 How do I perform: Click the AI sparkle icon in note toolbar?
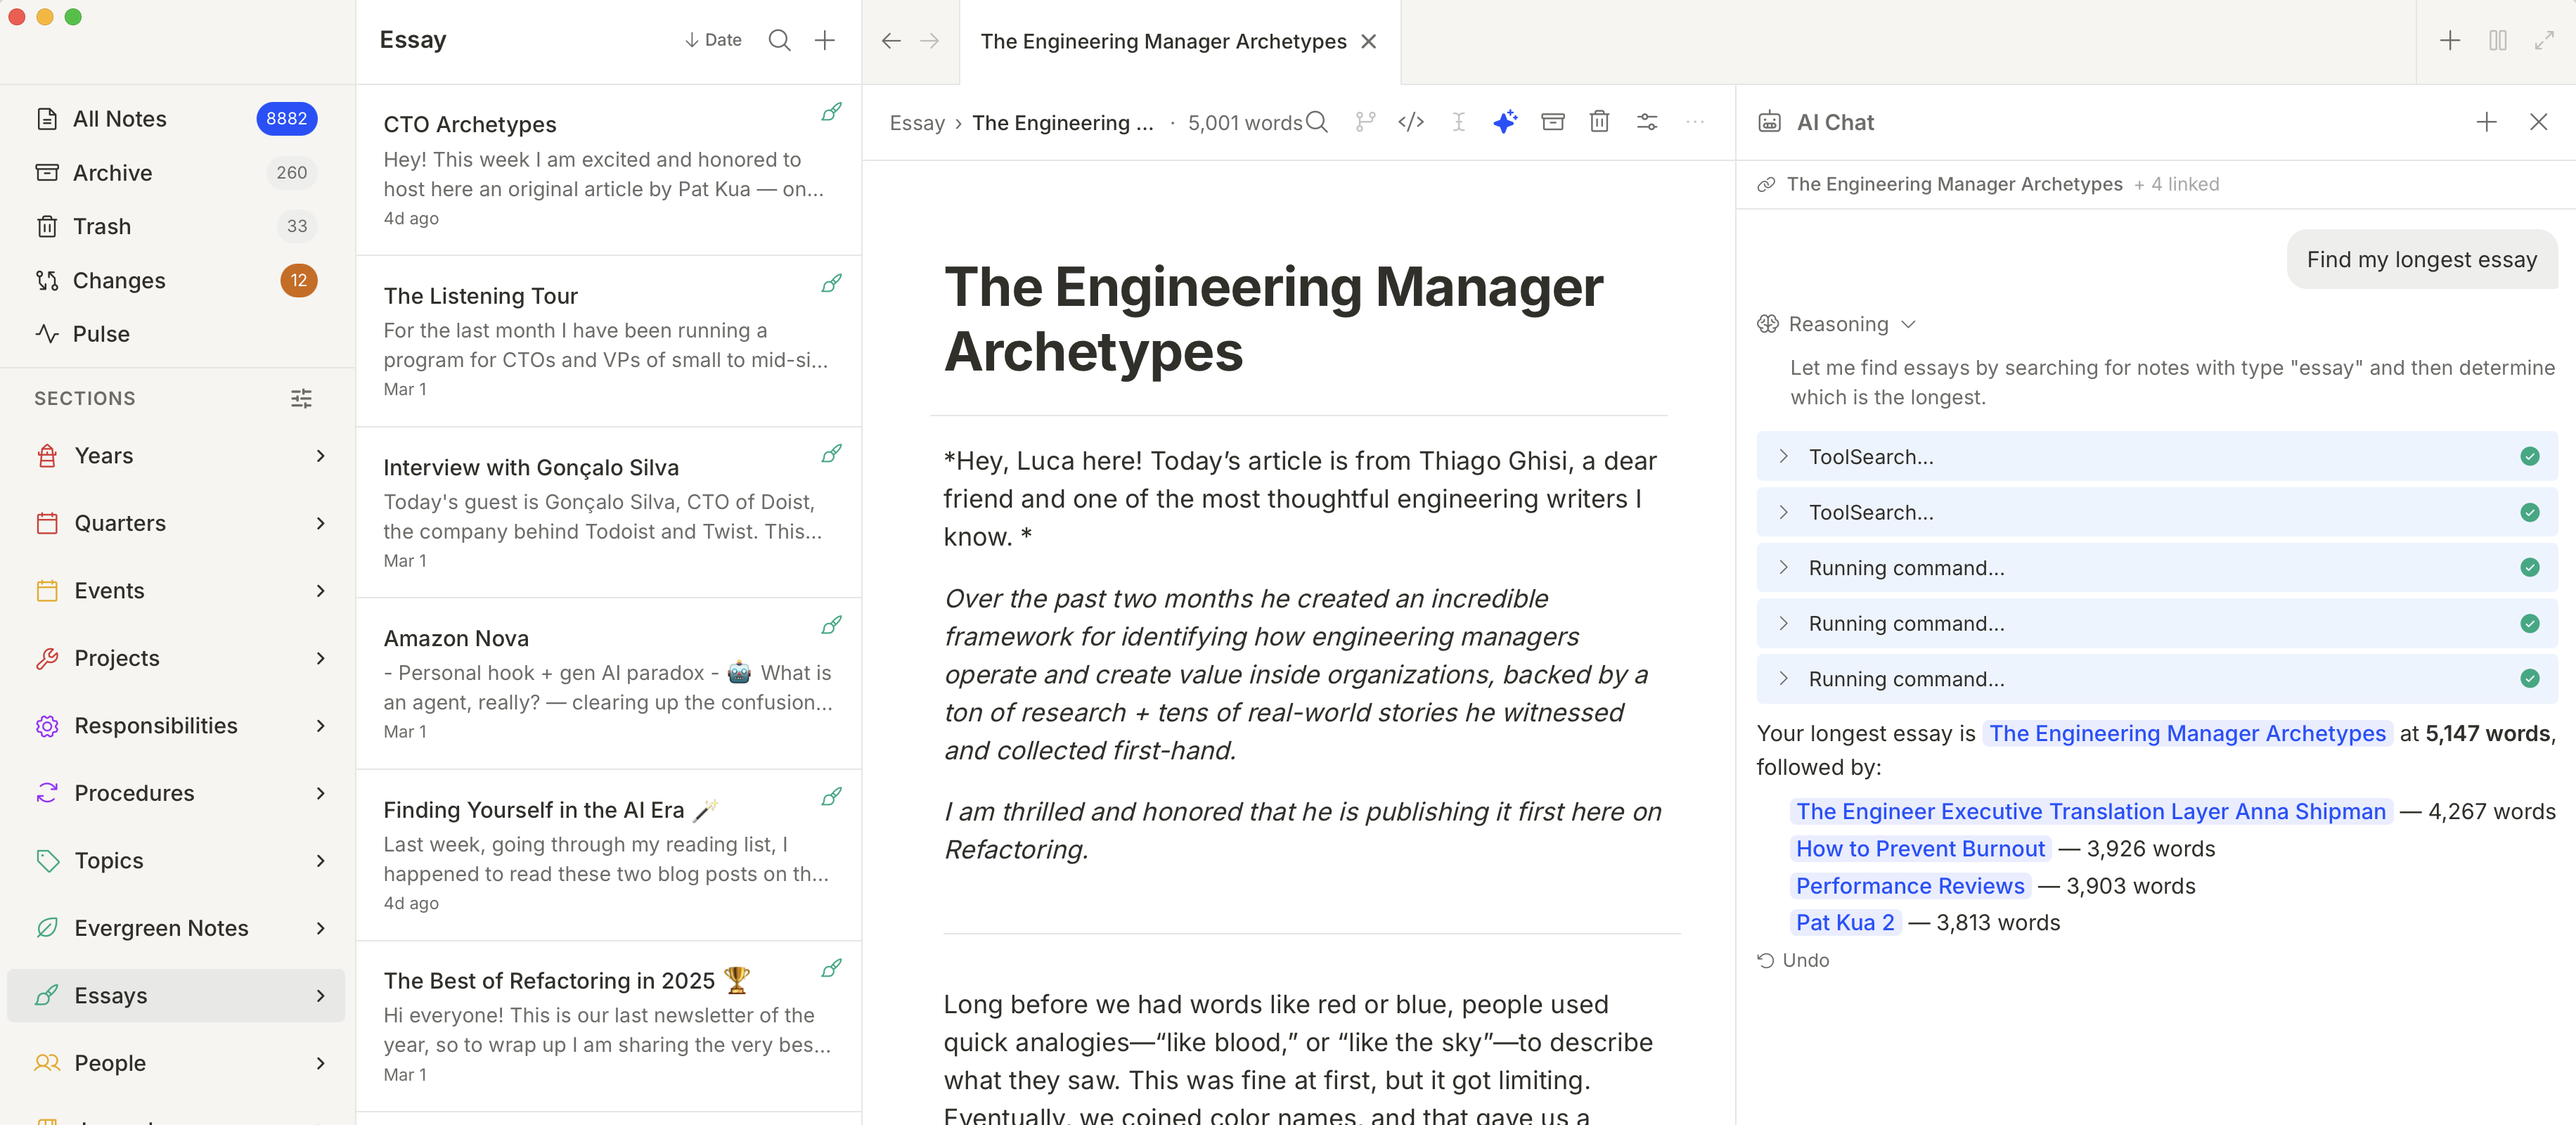coord(1504,122)
